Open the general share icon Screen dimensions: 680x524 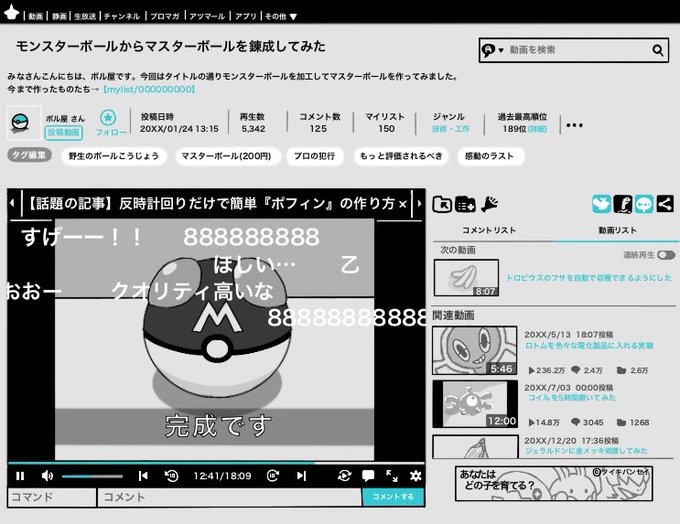[x=665, y=203]
